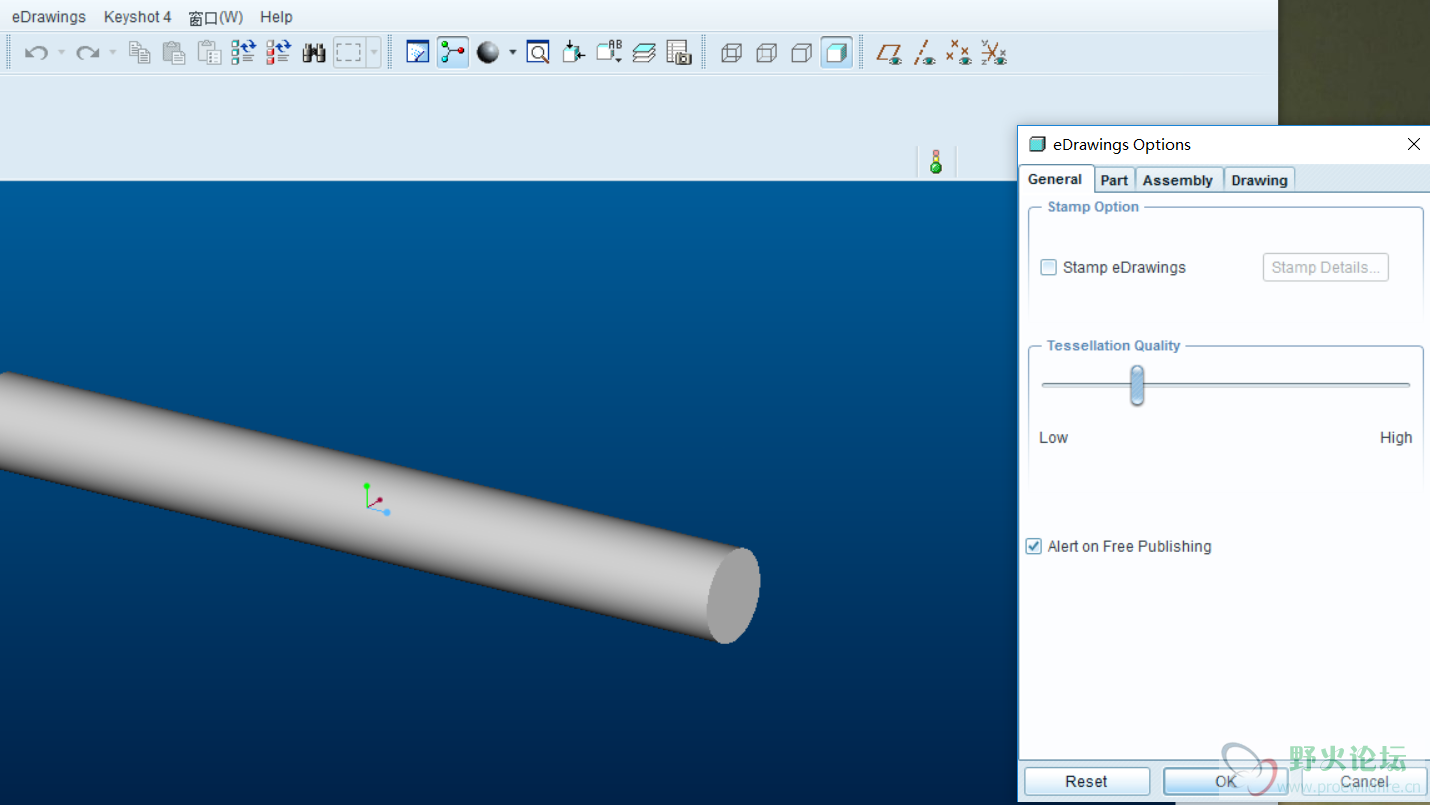Click the binoculars Find icon
This screenshot has height=805, width=1430.
314,52
